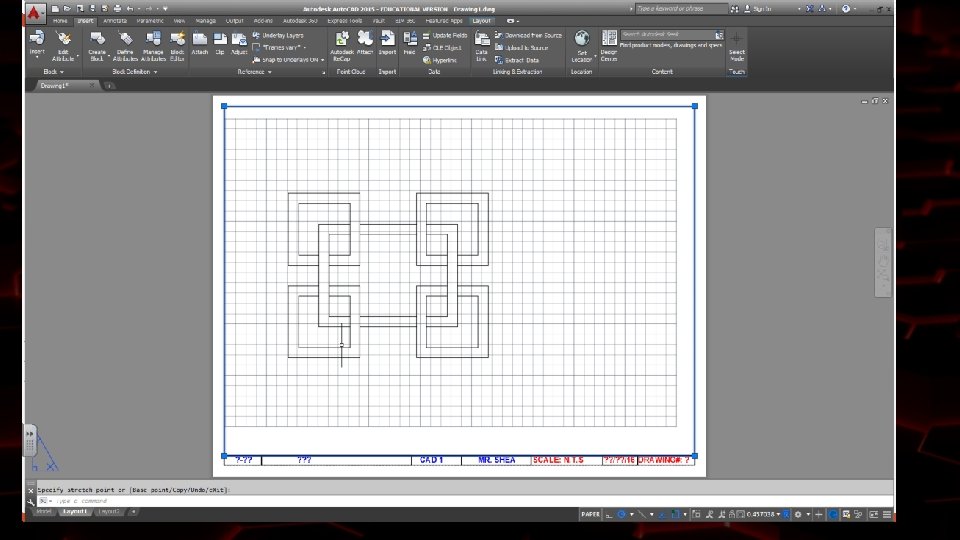Viewport: 960px width, 540px height.
Task: Expand the Block Definition panel dropdown
Action: (135, 72)
